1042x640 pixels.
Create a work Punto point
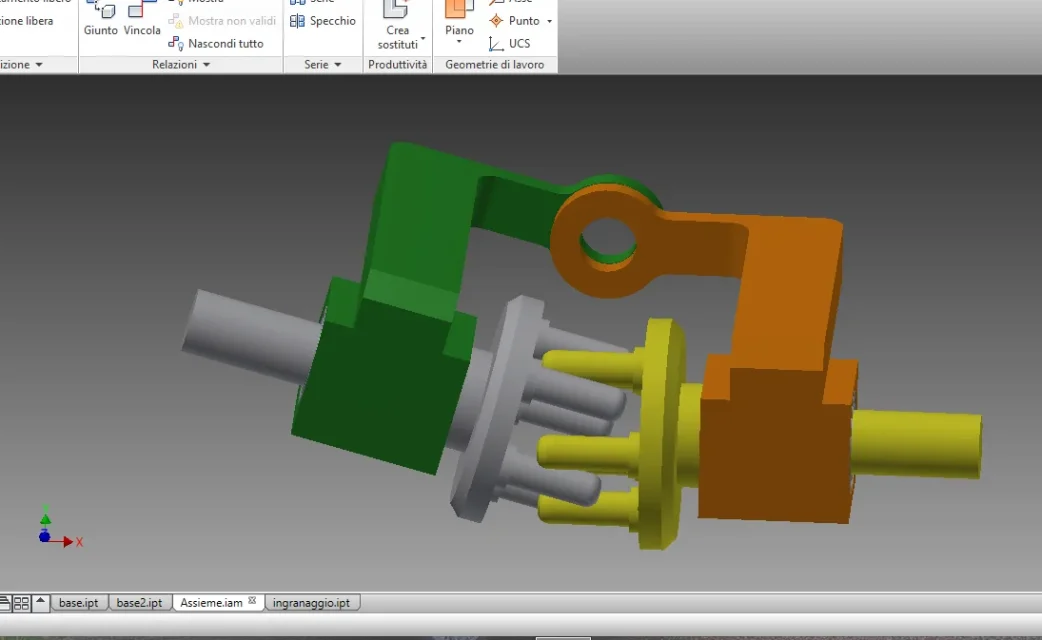pyautogui.click(x=515, y=21)
